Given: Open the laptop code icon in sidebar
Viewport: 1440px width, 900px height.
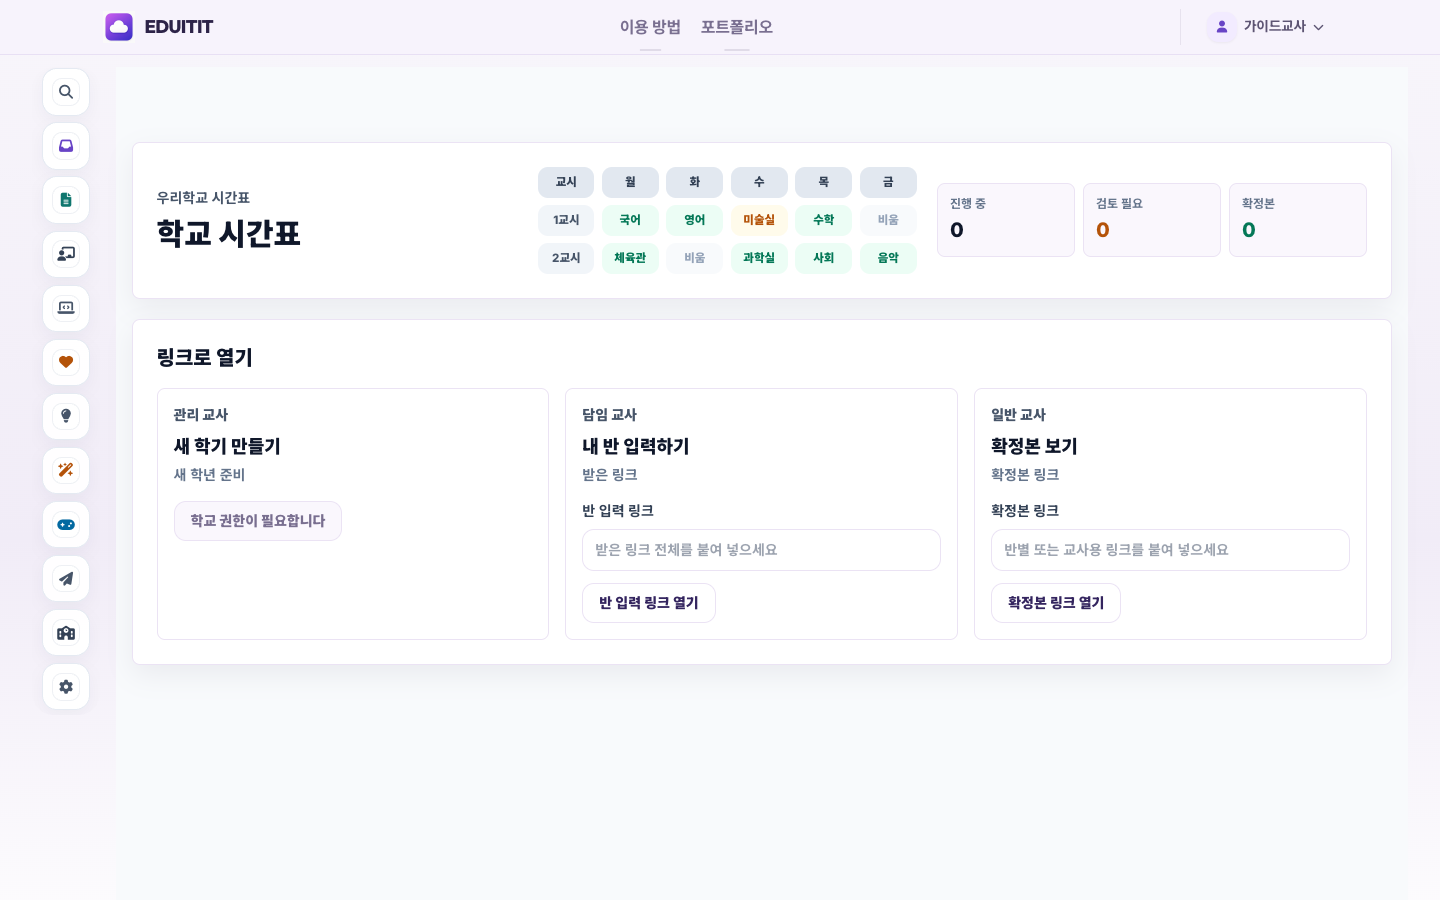Looking at the screenshot, I should (x=66, y=308).
